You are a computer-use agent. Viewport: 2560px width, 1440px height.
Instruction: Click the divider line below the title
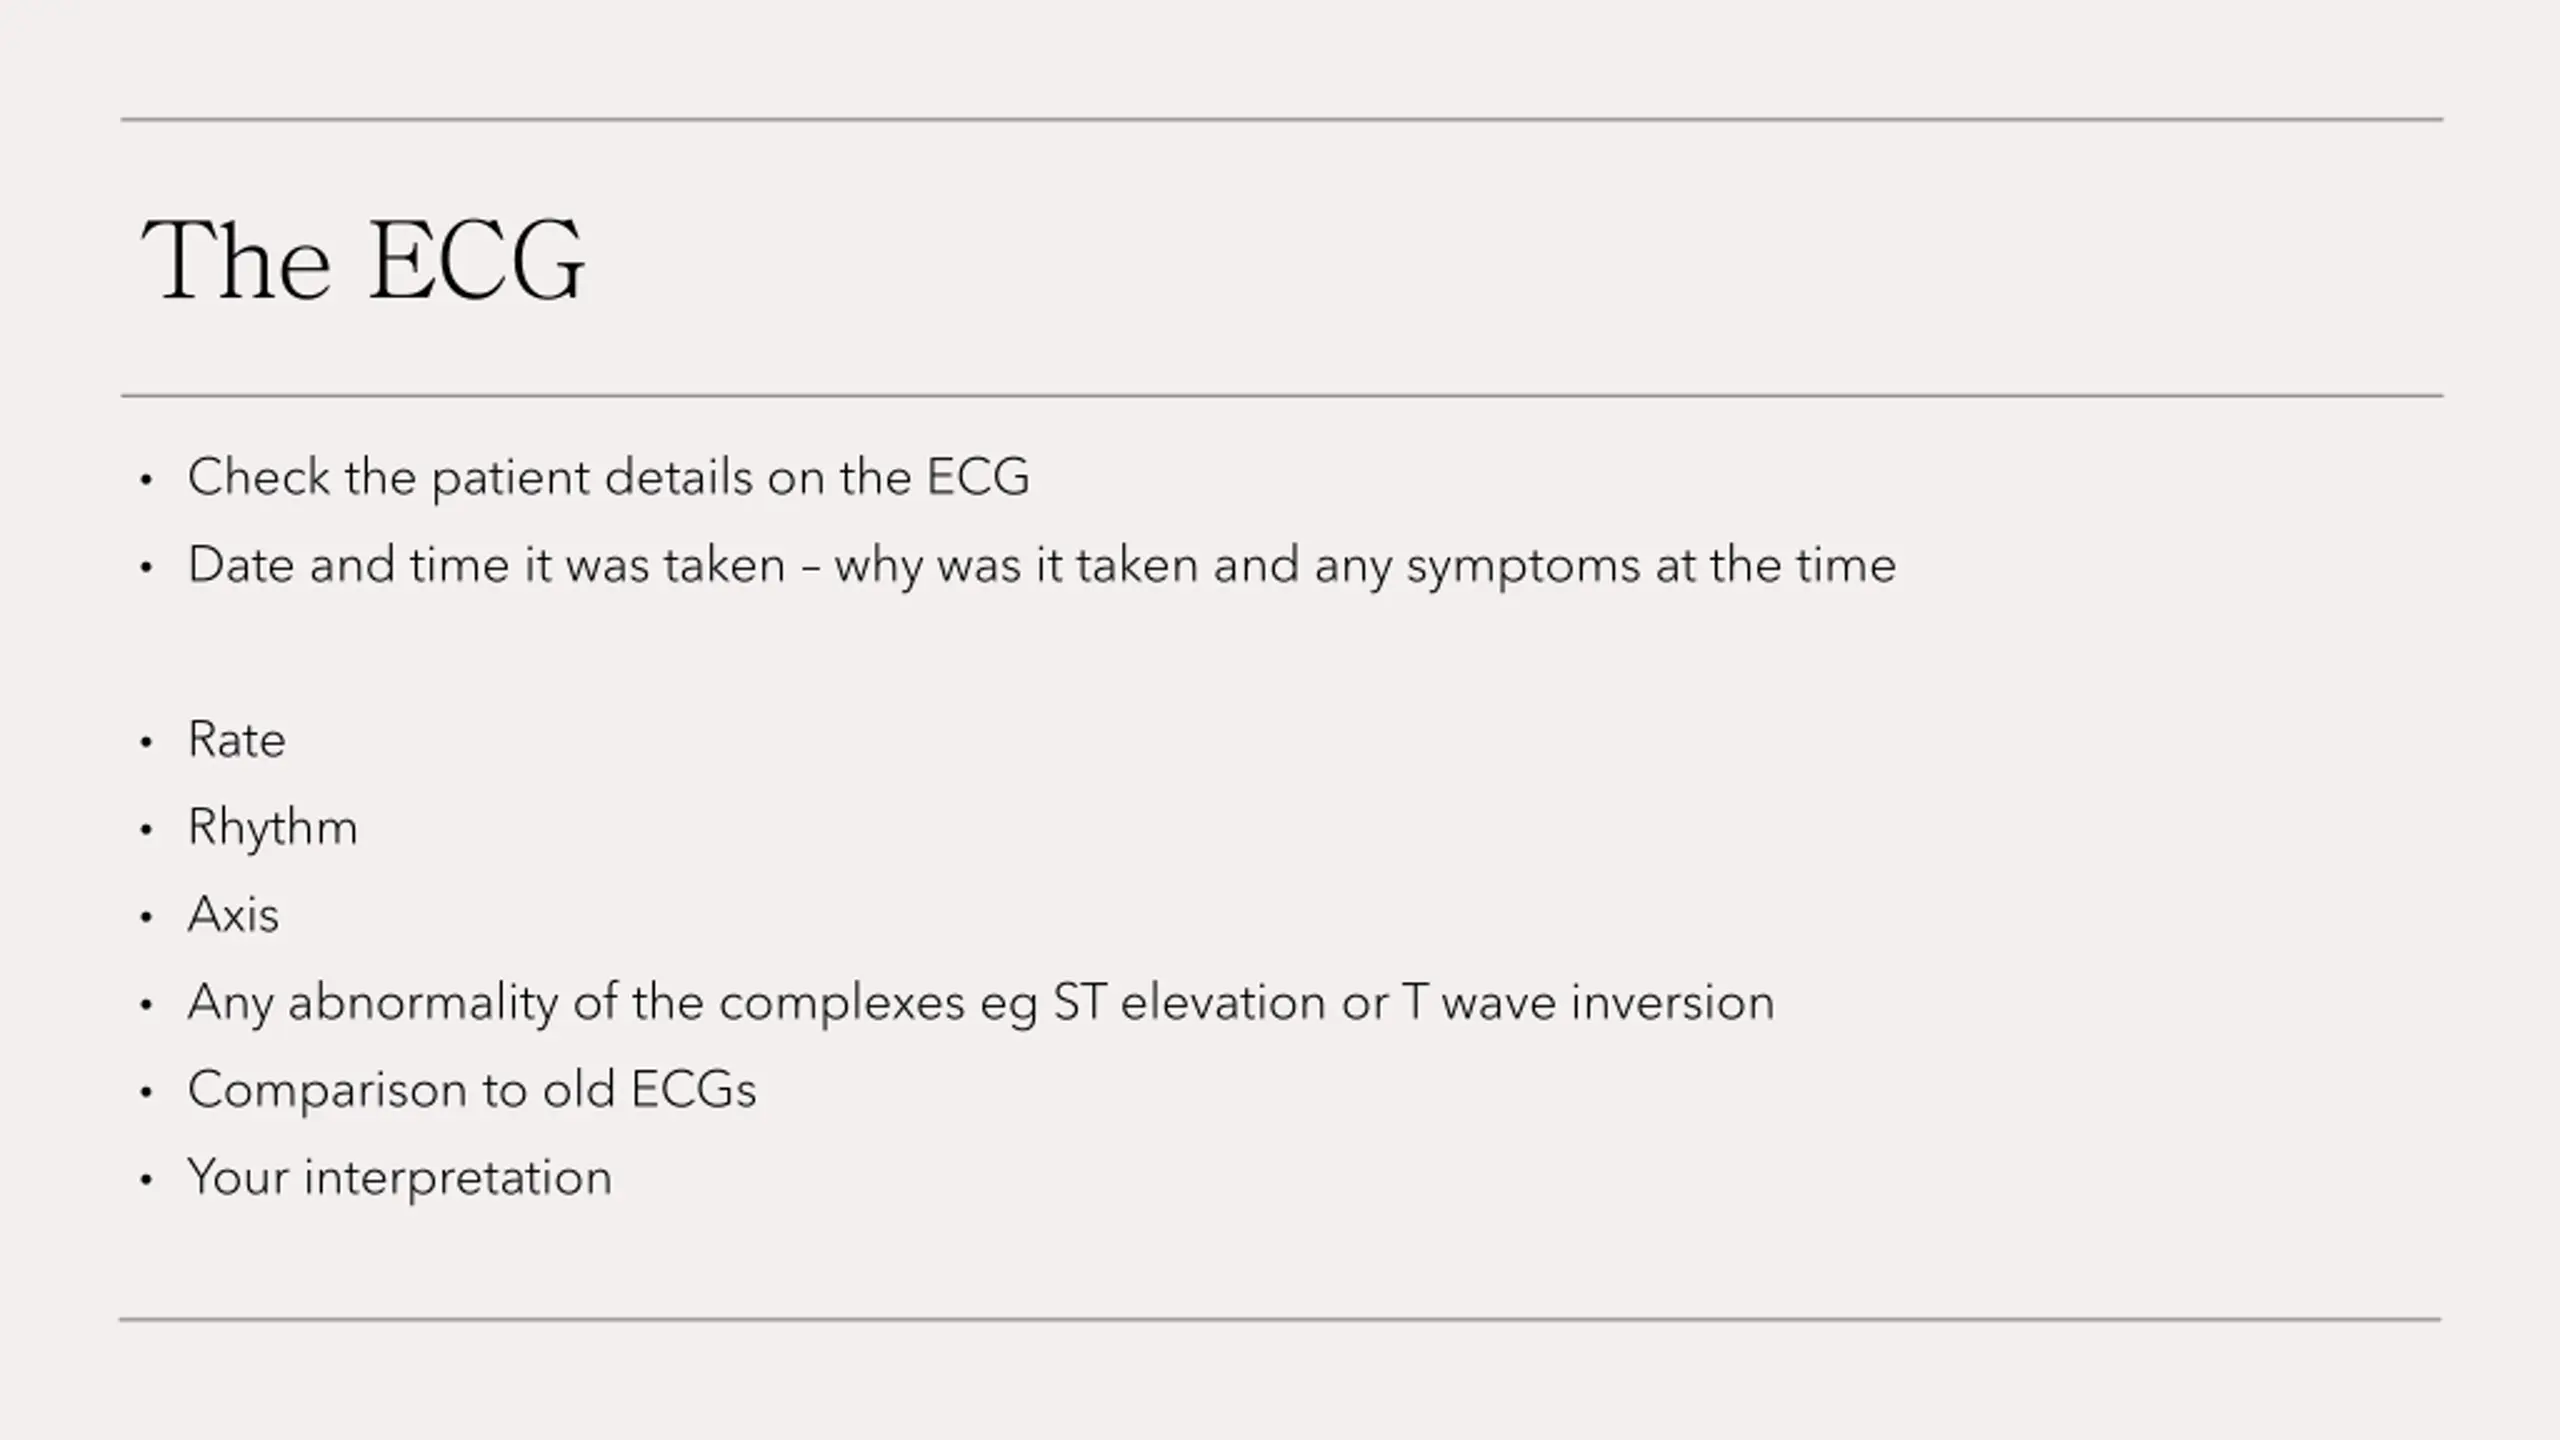[x=1282, y=396]
